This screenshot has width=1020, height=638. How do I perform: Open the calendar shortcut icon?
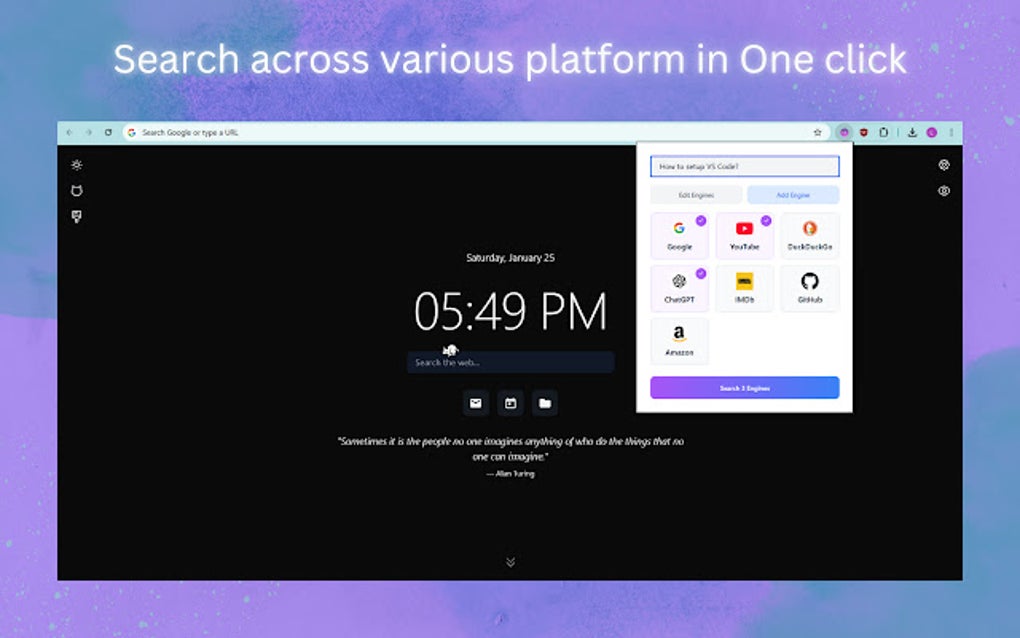tap(509, 402)
